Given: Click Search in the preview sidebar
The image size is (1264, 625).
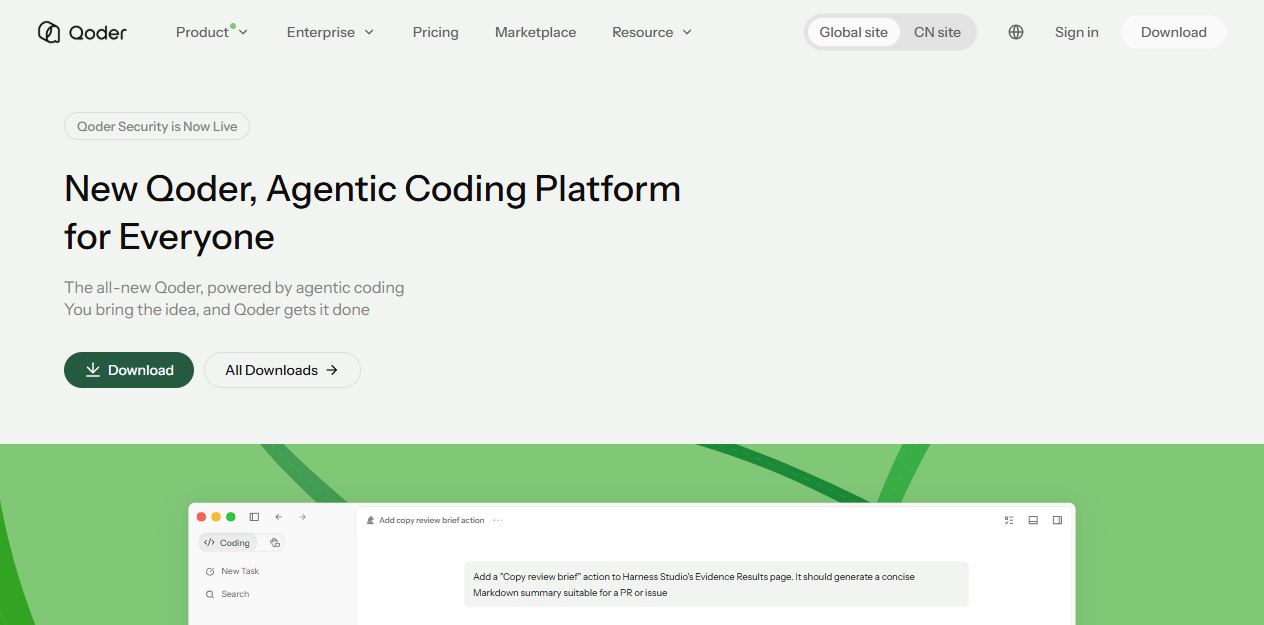Looking at the screenshot, I should [x=227, y=594].
